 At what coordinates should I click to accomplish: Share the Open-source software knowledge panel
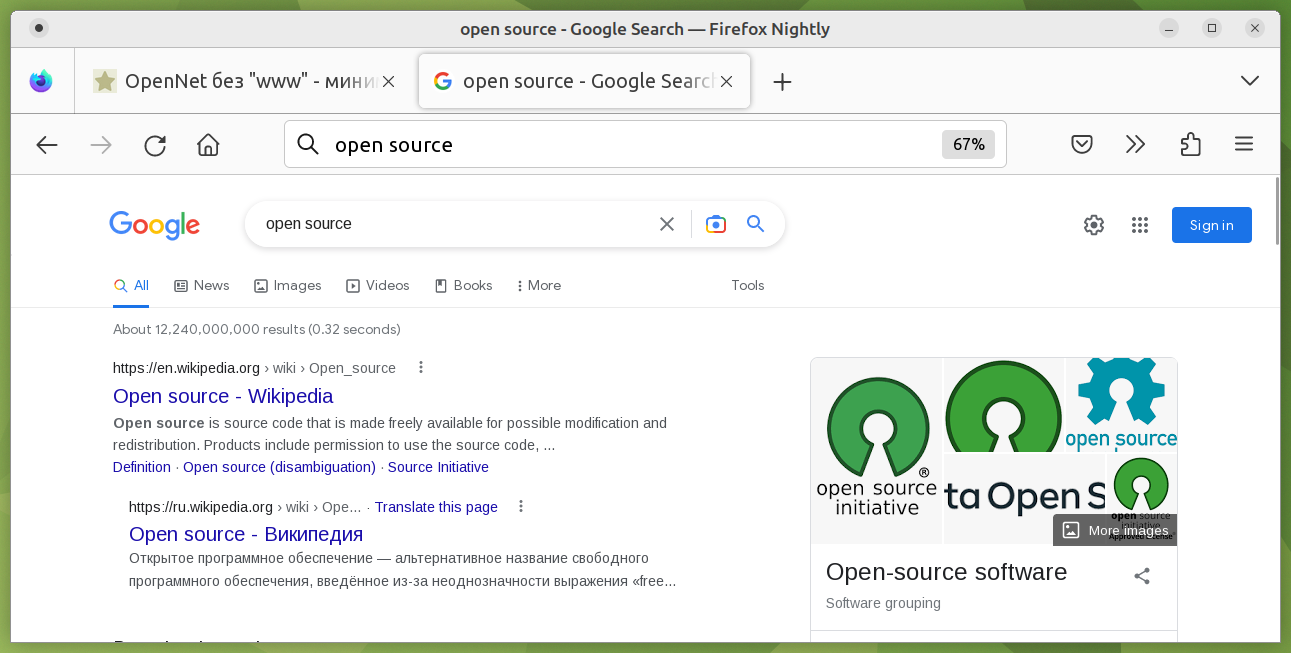1142,576
